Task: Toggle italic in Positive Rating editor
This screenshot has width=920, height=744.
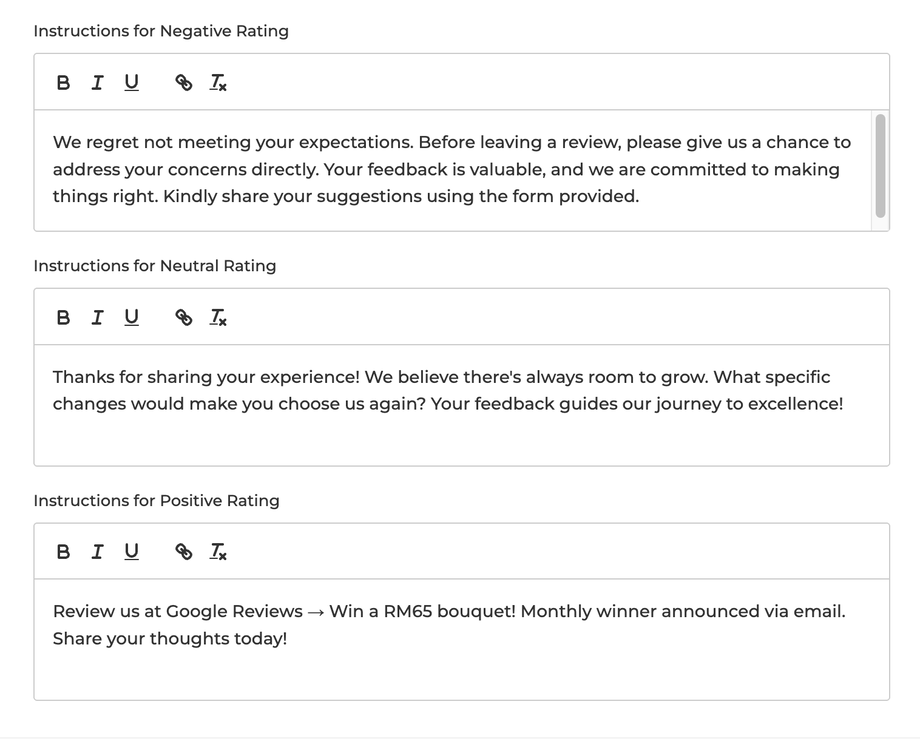Action: (x=97, y=552)
